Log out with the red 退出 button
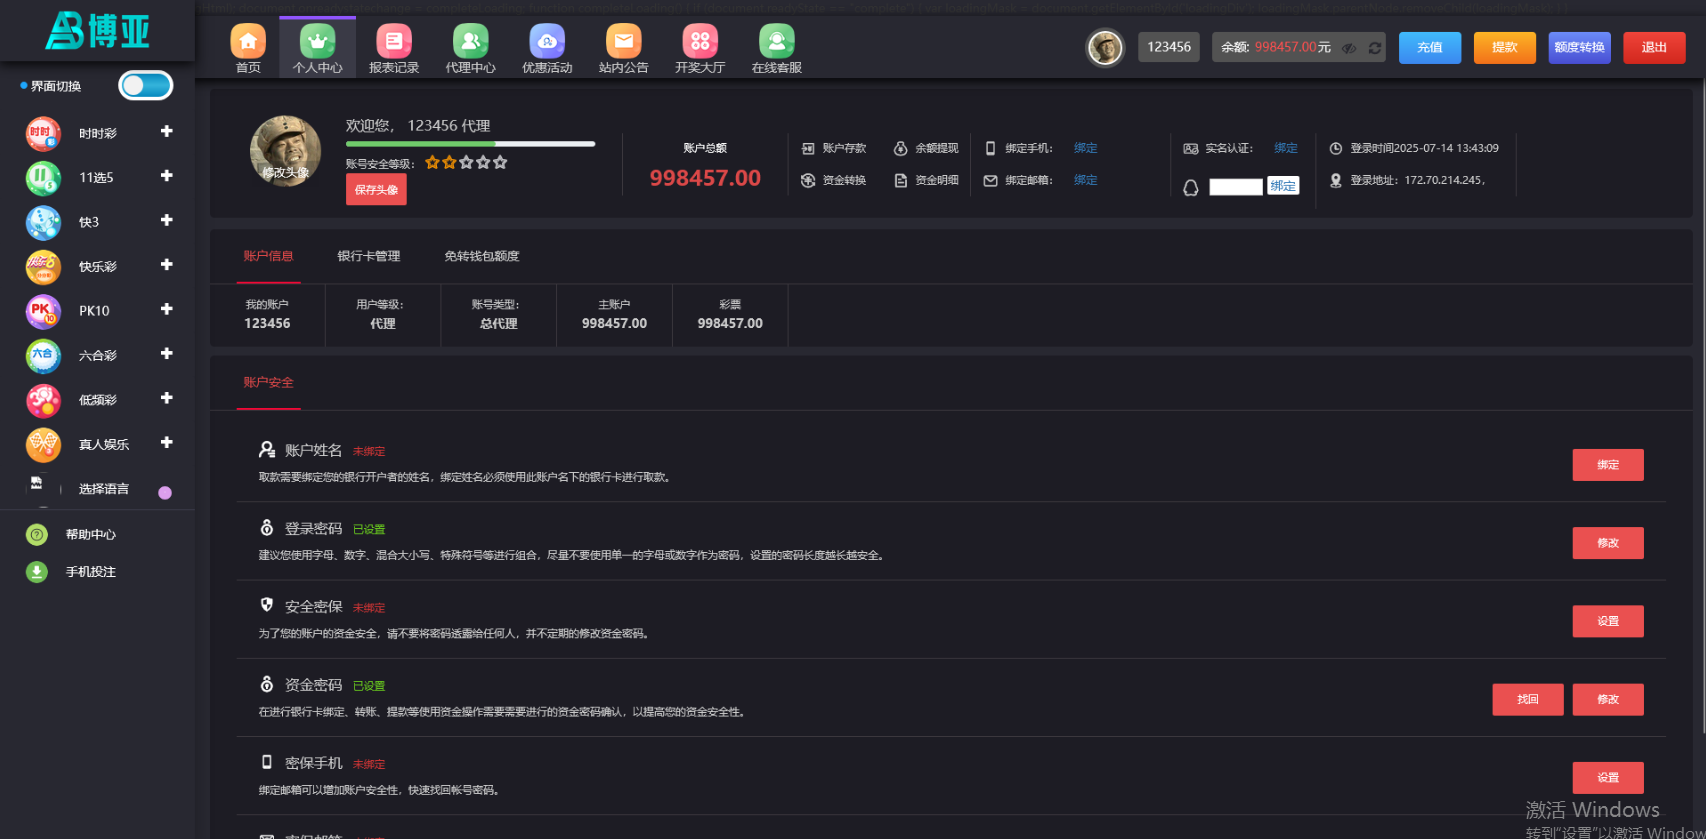The image size is (1706, 839). pyautogui.click(x=1655, y=48)
